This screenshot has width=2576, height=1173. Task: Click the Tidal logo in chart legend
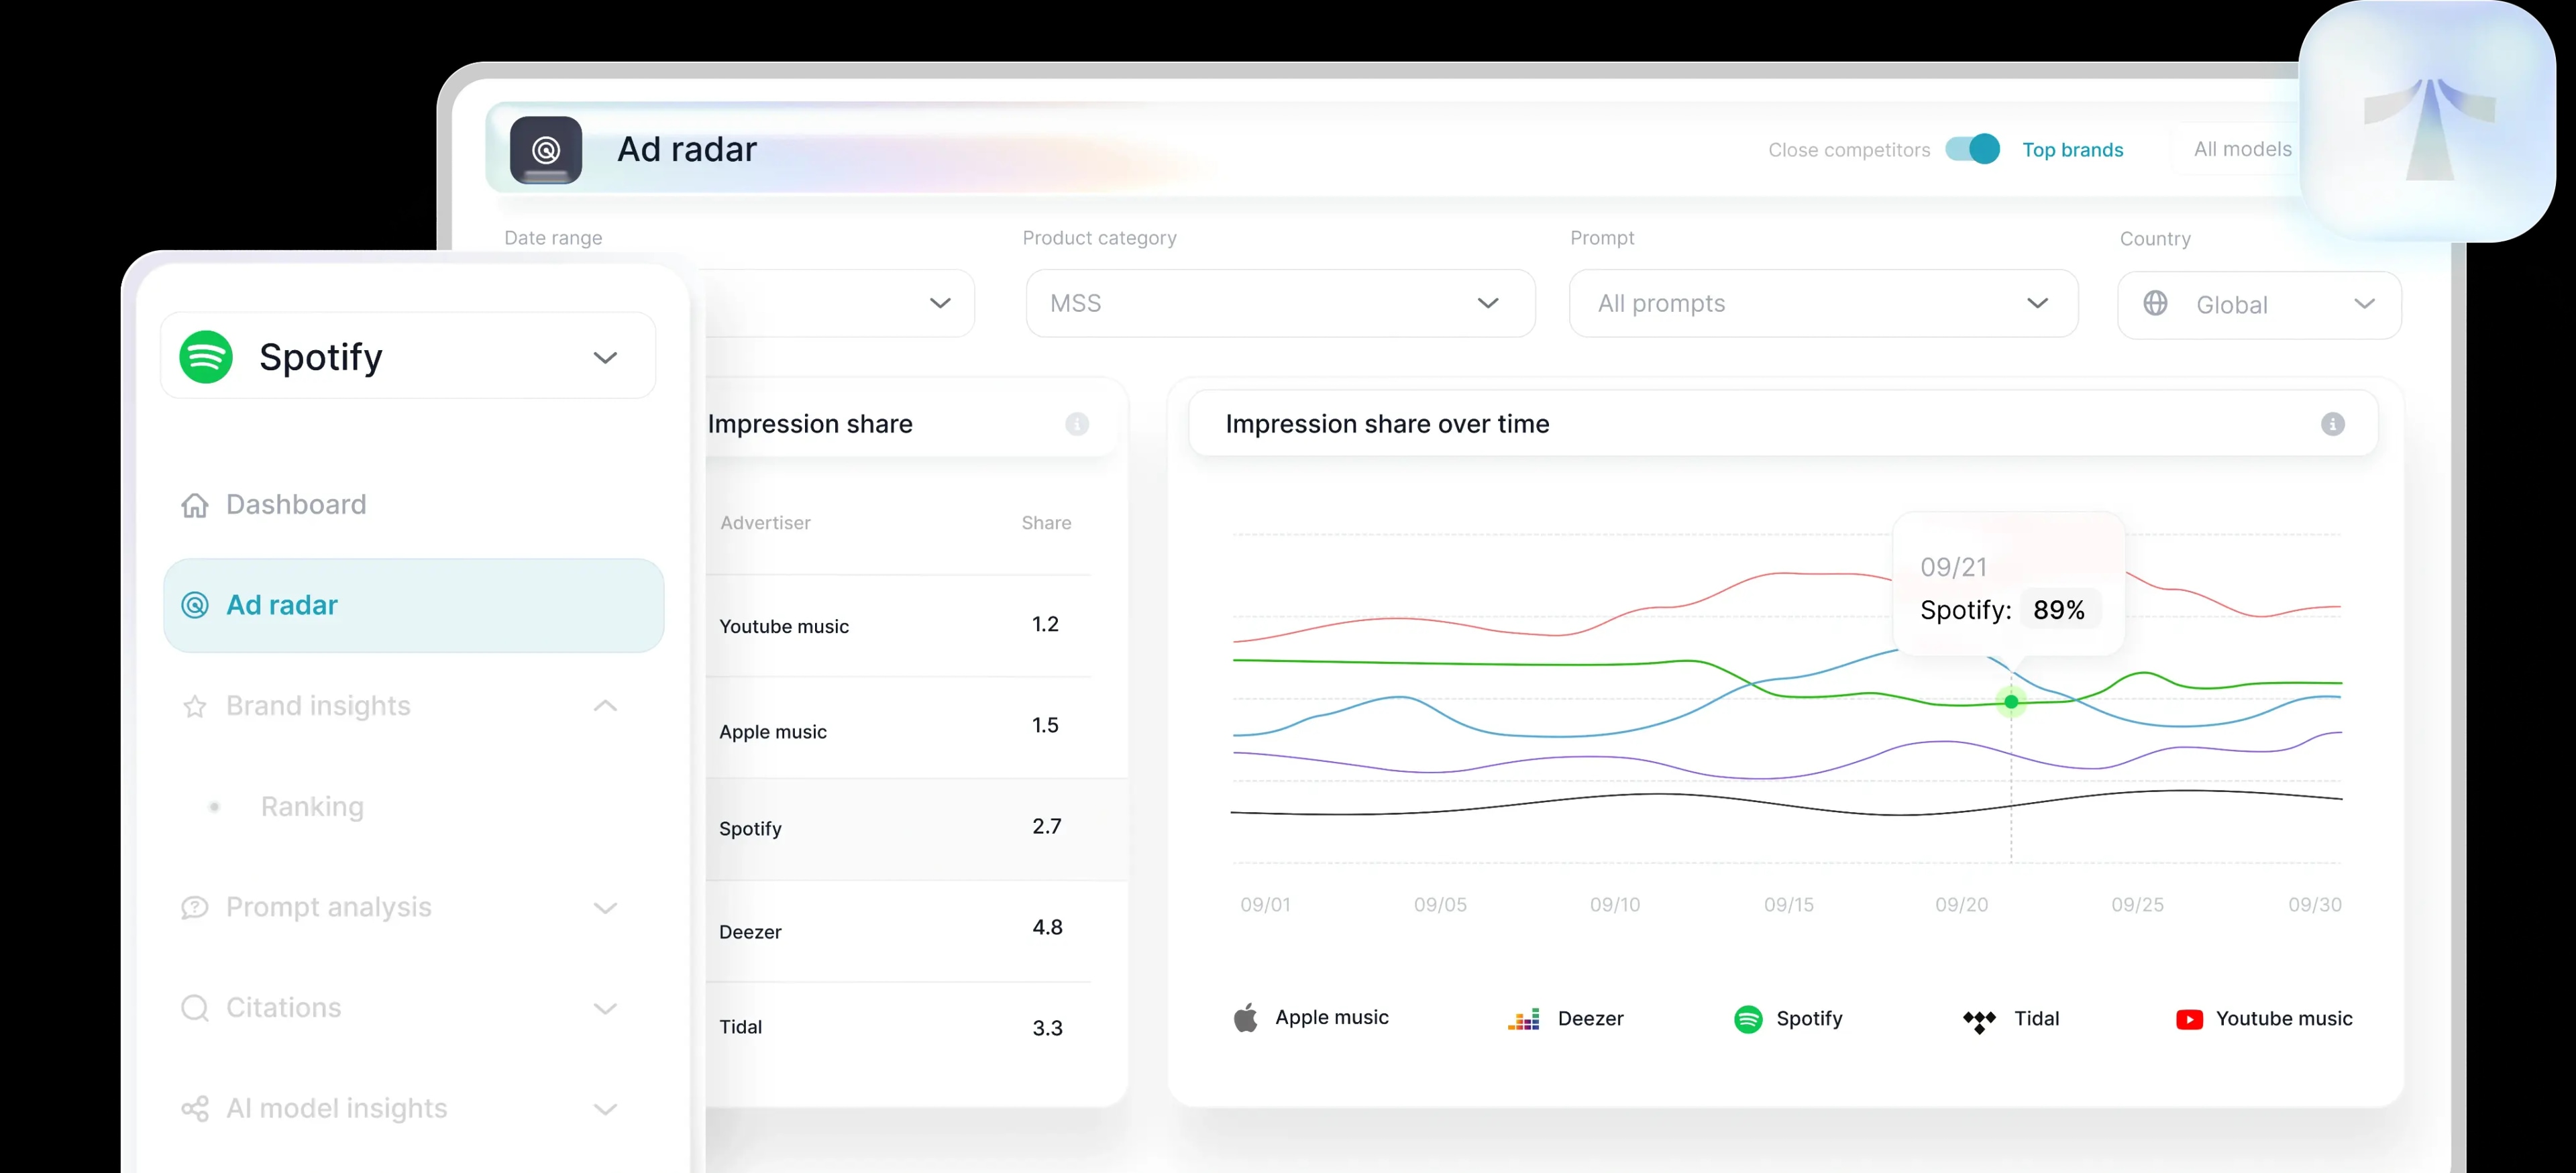coord(1979,1021)
